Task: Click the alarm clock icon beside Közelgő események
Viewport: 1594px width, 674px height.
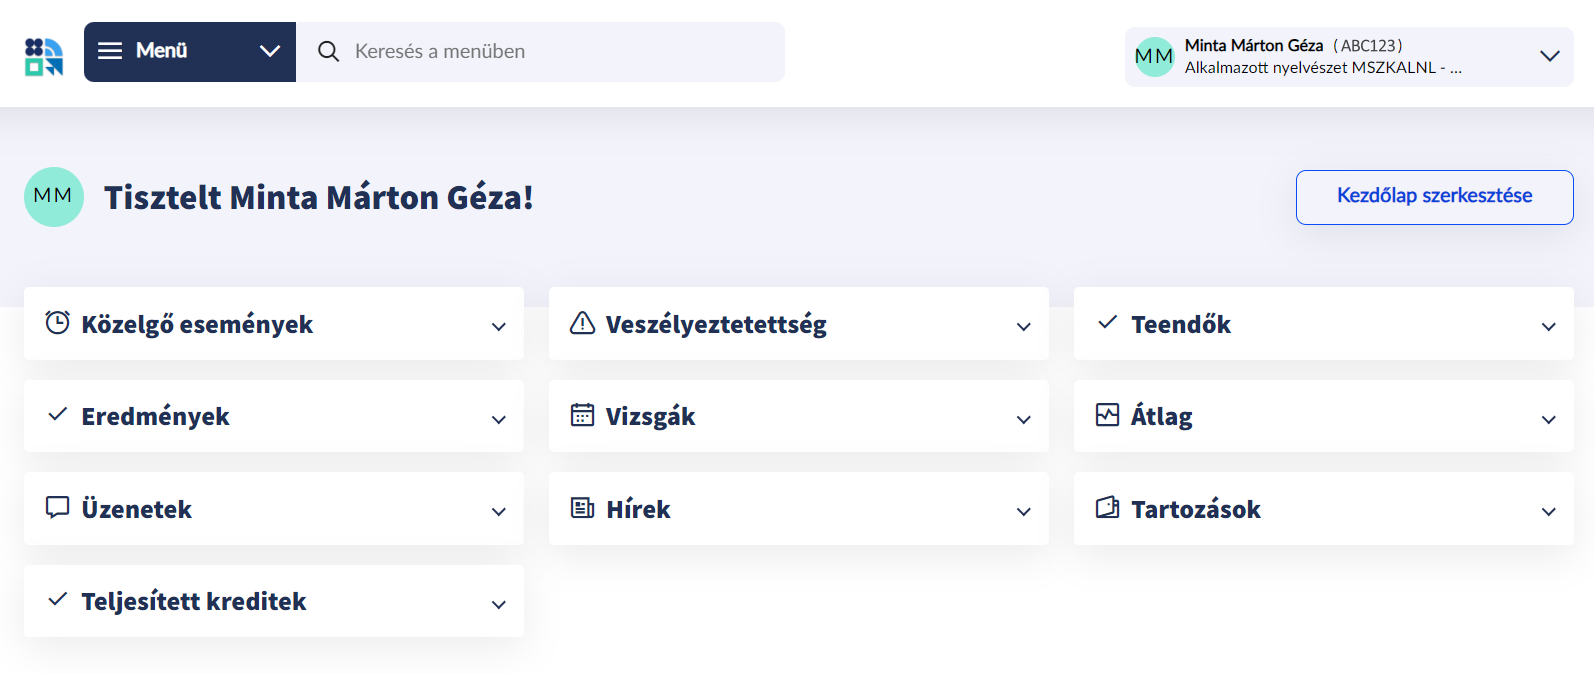Action: tap(58, 323)
